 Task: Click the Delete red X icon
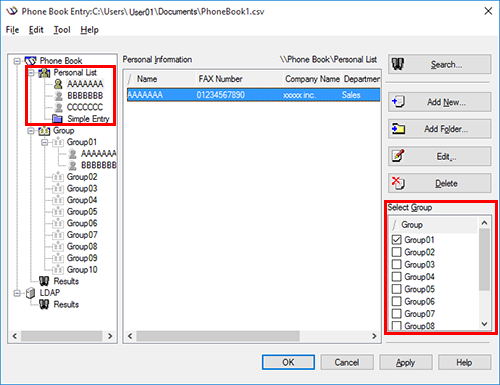click(x=398, y=183)
